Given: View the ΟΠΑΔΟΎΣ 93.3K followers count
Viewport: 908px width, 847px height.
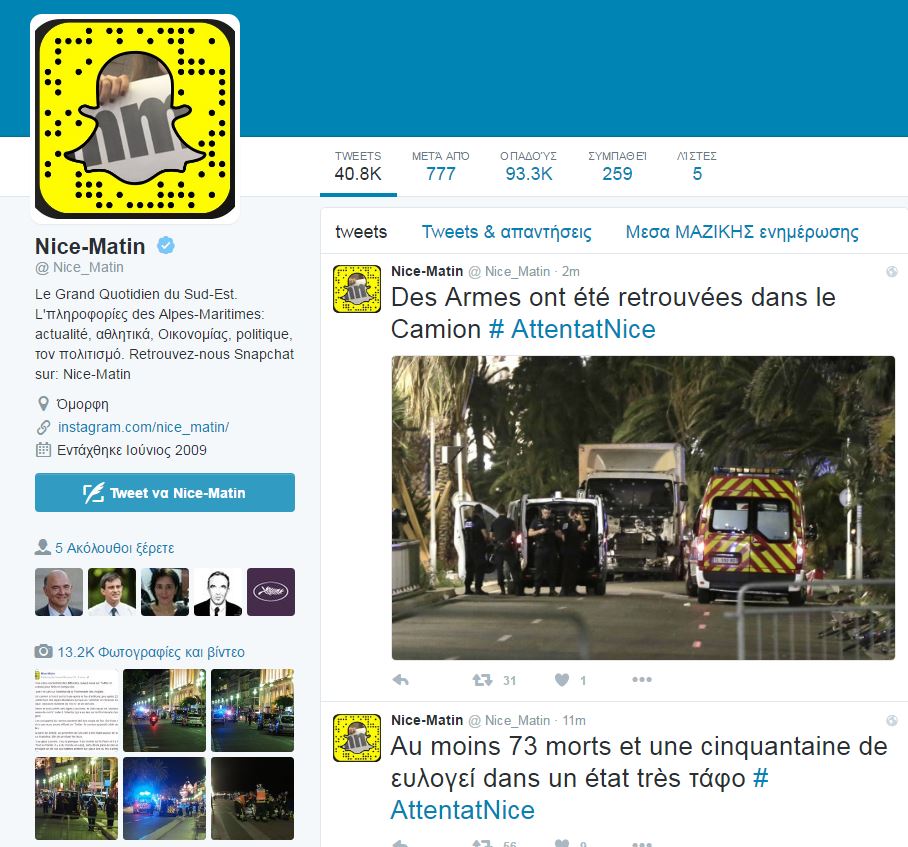Looking at the screenshot, I should [x=528, y=166].
